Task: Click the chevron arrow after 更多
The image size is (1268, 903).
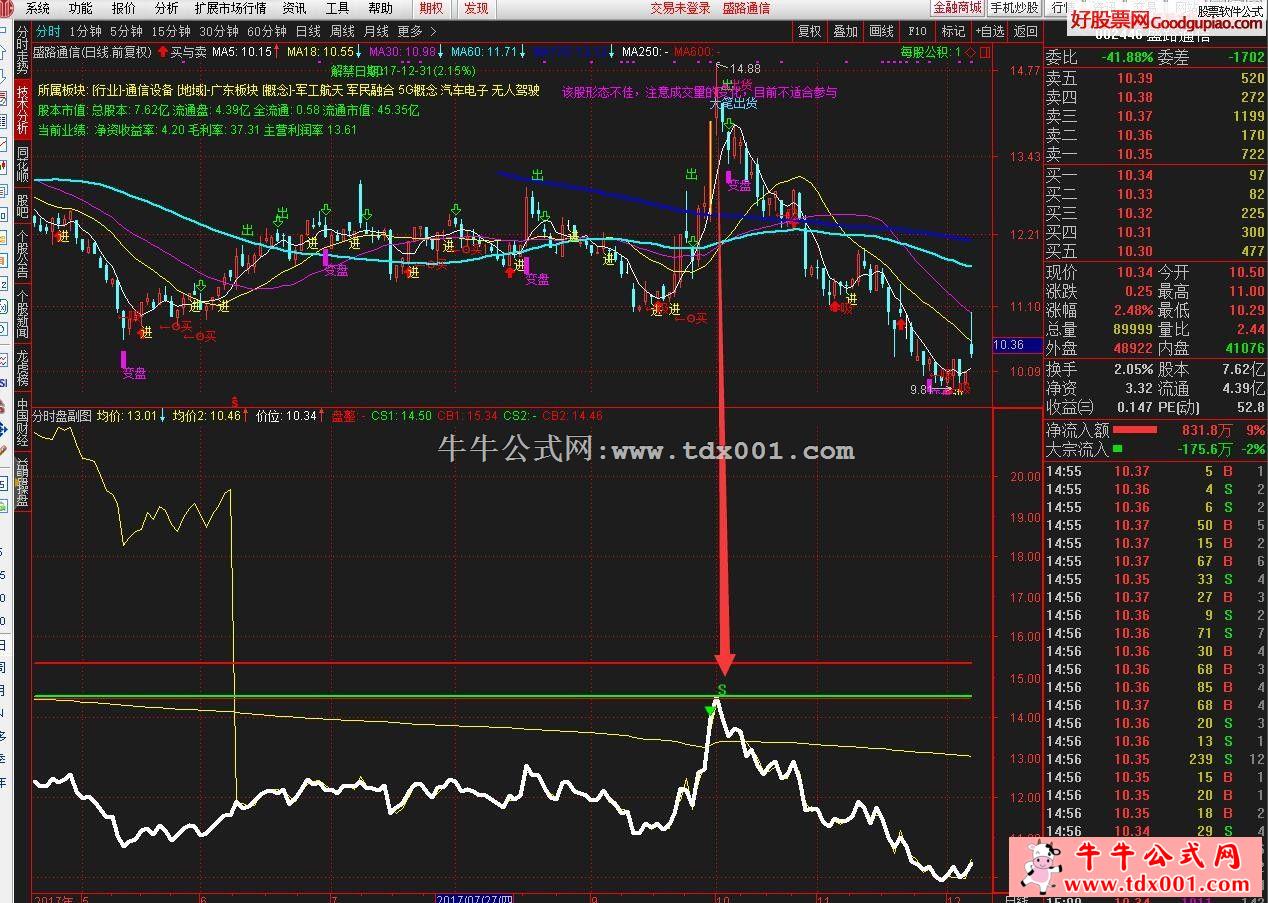Action: click(x=433, y=31)
